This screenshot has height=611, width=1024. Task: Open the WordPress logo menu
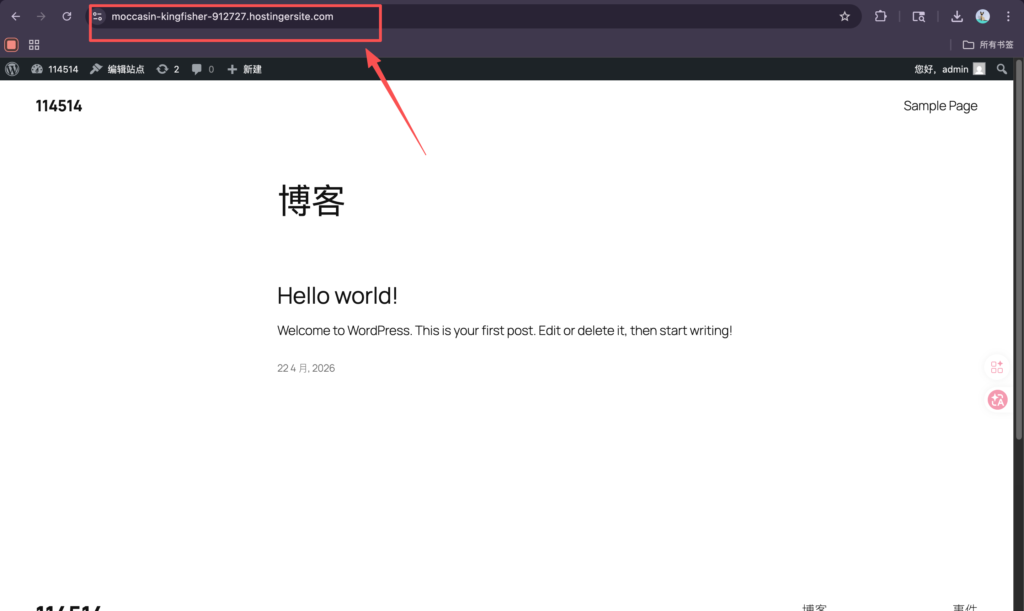click(12, 69)
